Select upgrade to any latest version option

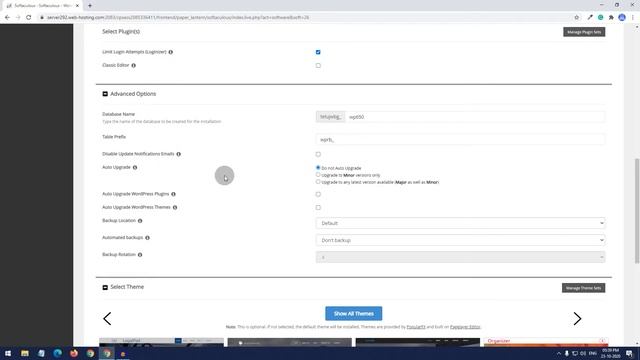coord(318,182)
